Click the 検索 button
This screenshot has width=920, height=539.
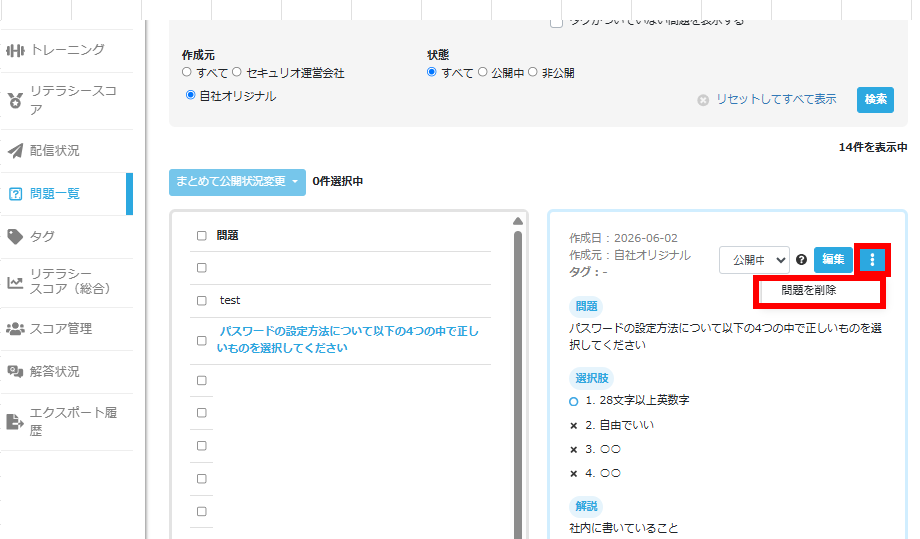coord(875,100)
